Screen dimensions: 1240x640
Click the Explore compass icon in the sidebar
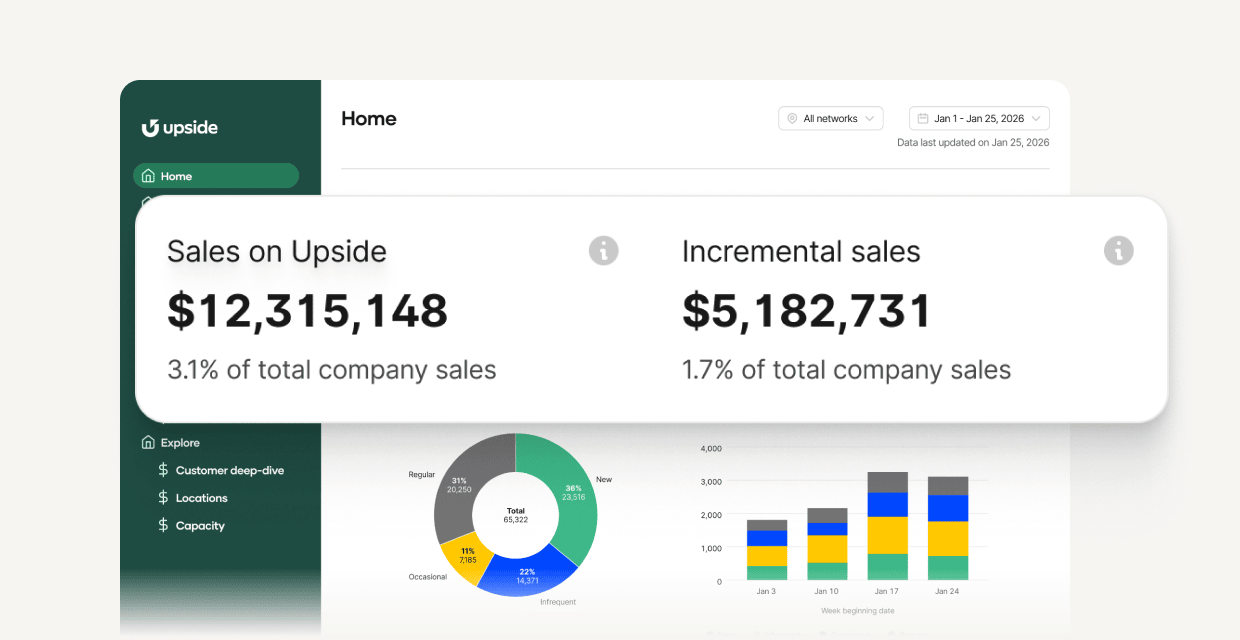146,442
